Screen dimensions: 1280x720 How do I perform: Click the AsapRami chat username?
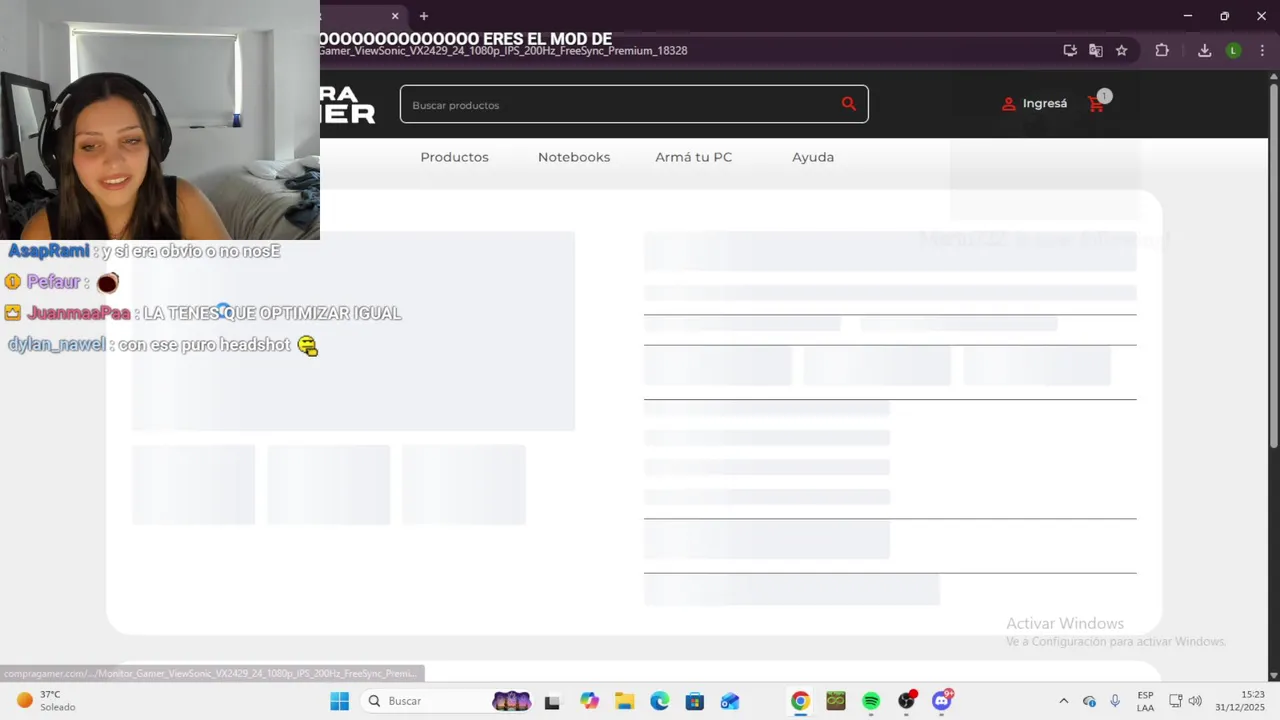pyautogui.click(x=48, y=251)
